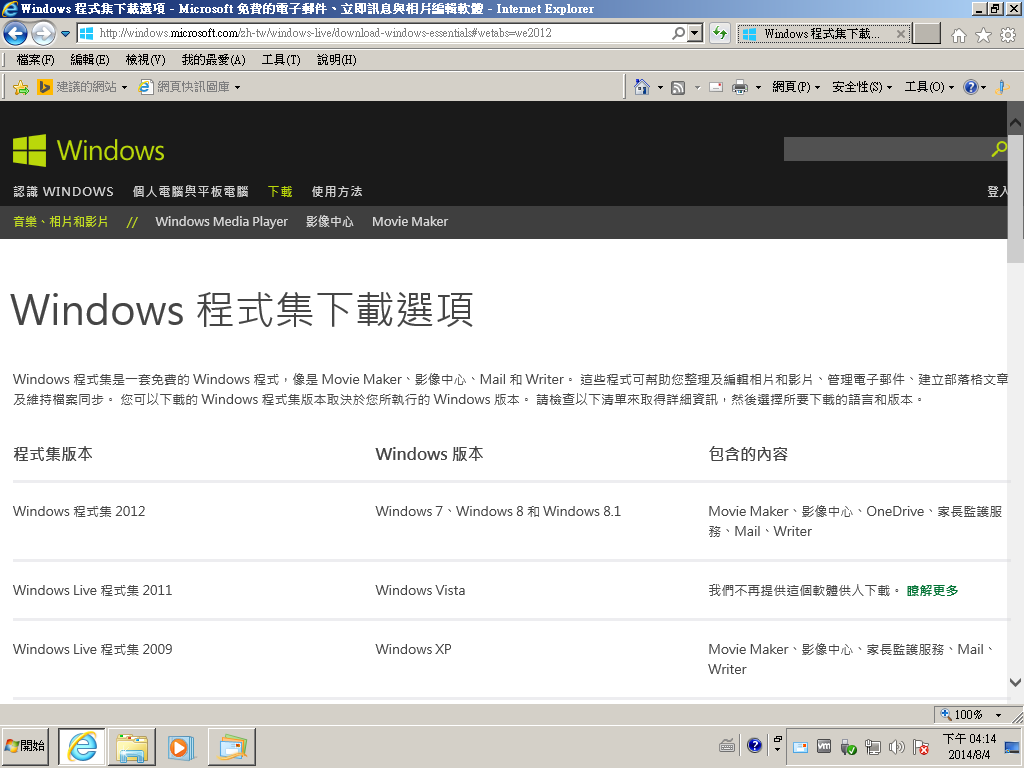
Task: Click the Windows Live 程式集 2009 text
Action: click(x=93, y=649)
